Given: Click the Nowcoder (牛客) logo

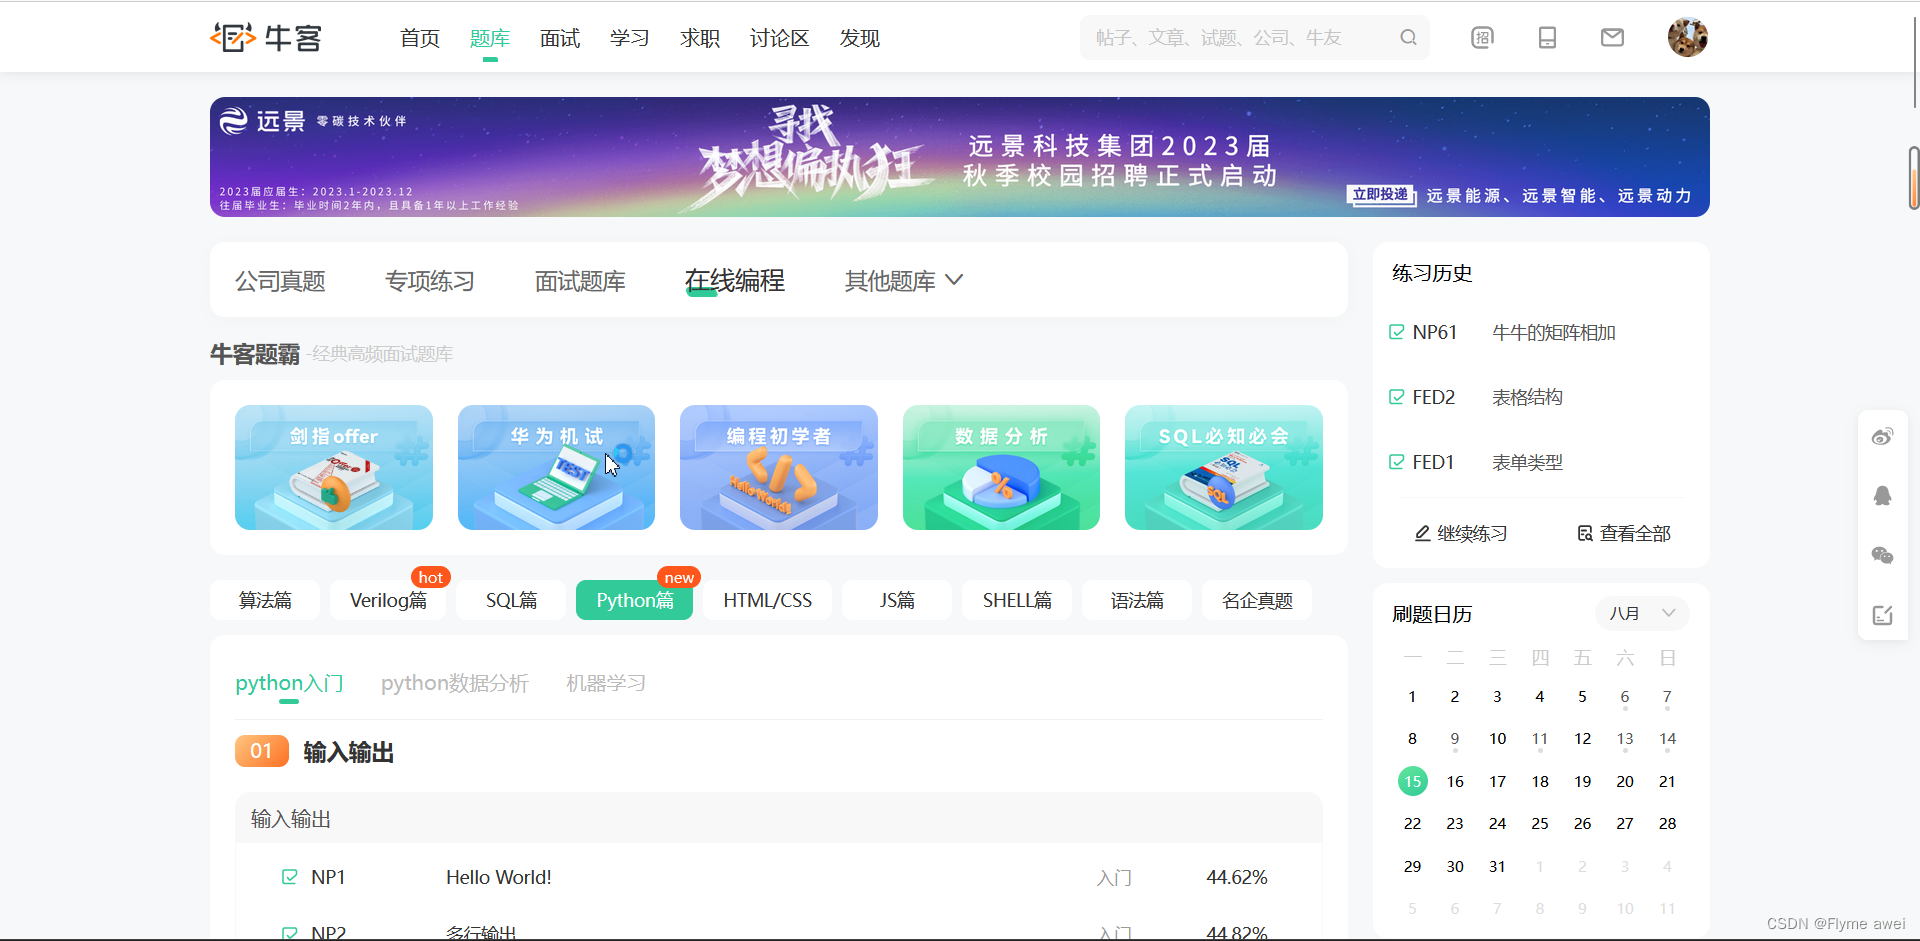Looking at the screenshot, I should point(266,37).
